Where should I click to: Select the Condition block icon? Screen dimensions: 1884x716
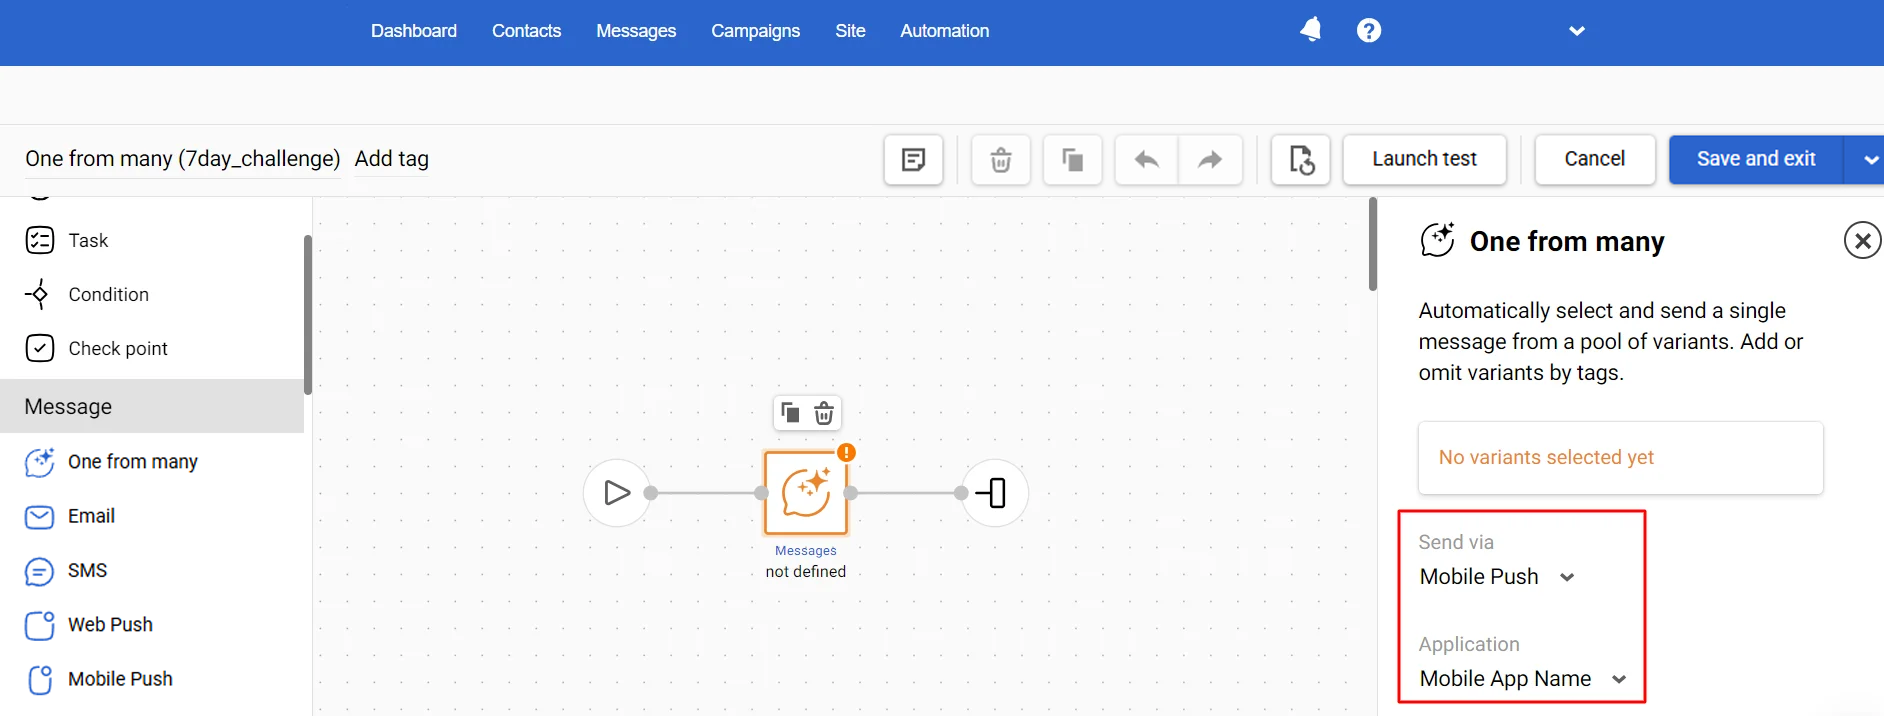(38, 294)
